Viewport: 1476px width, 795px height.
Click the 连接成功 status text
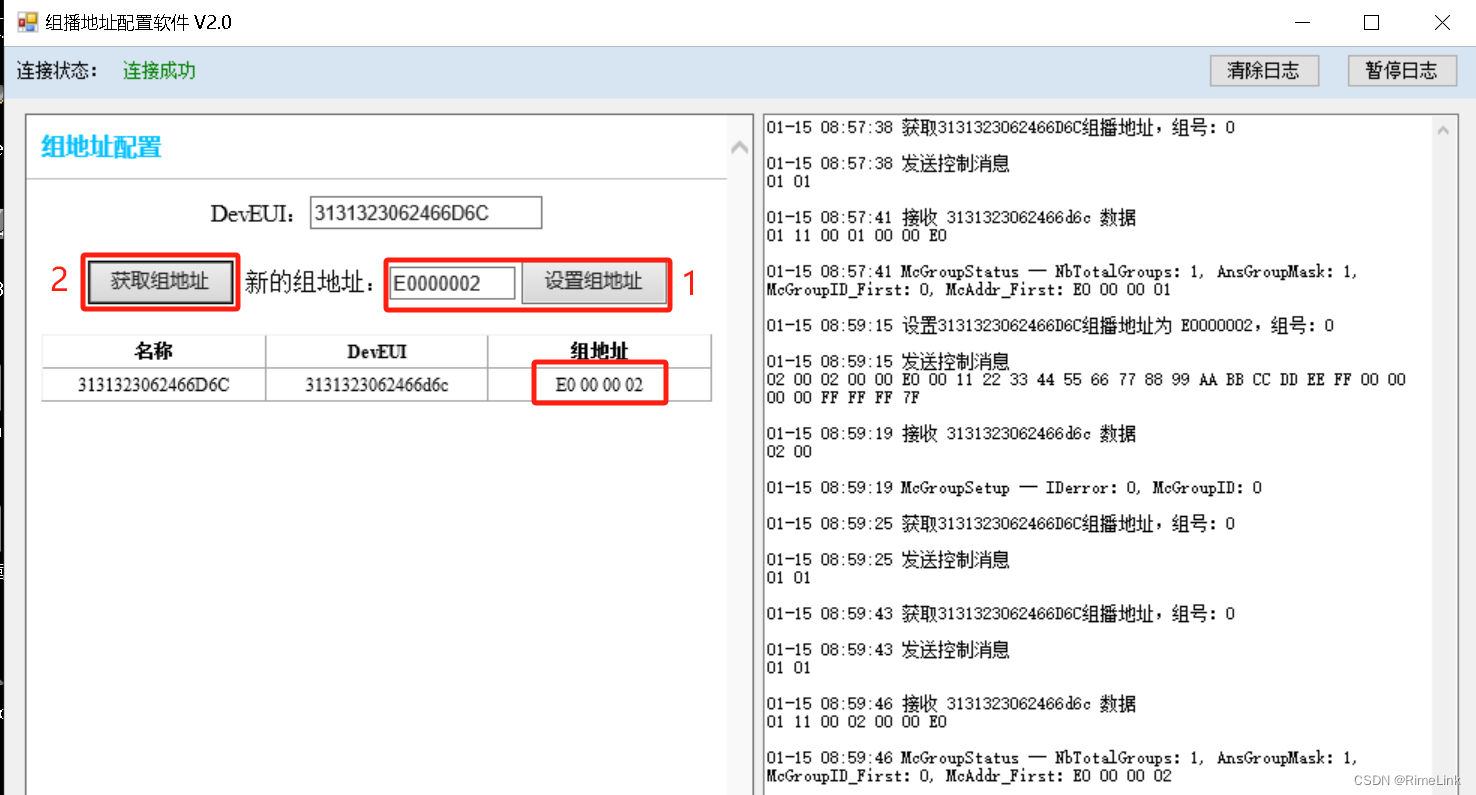(x=159, y=71)
